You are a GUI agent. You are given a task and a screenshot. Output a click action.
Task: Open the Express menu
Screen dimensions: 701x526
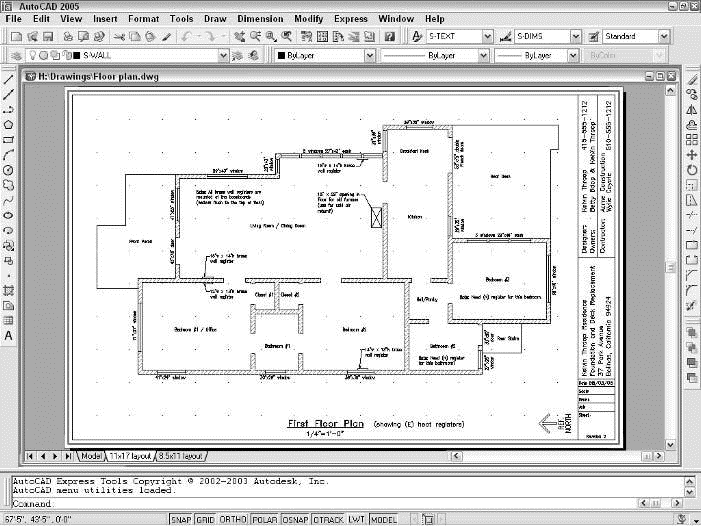(350, 19)
